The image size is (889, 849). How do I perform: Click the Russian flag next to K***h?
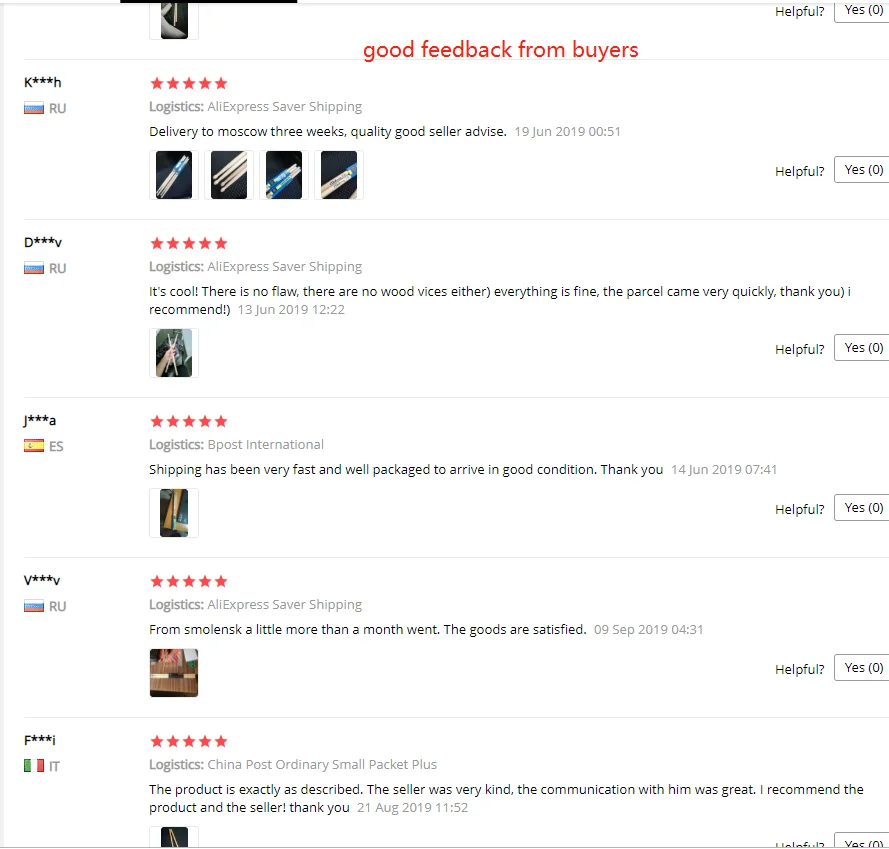(34, 108)
